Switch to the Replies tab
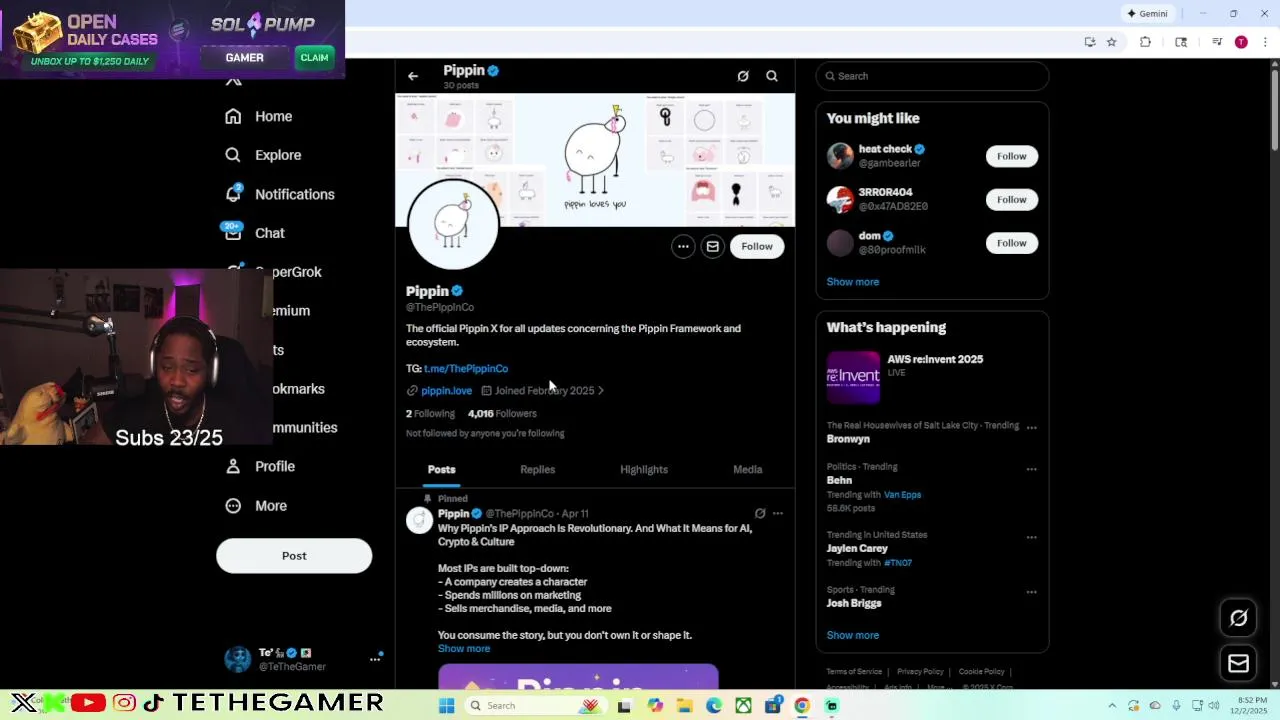Screen dimensions: 1280x720 tap(537, 469)
